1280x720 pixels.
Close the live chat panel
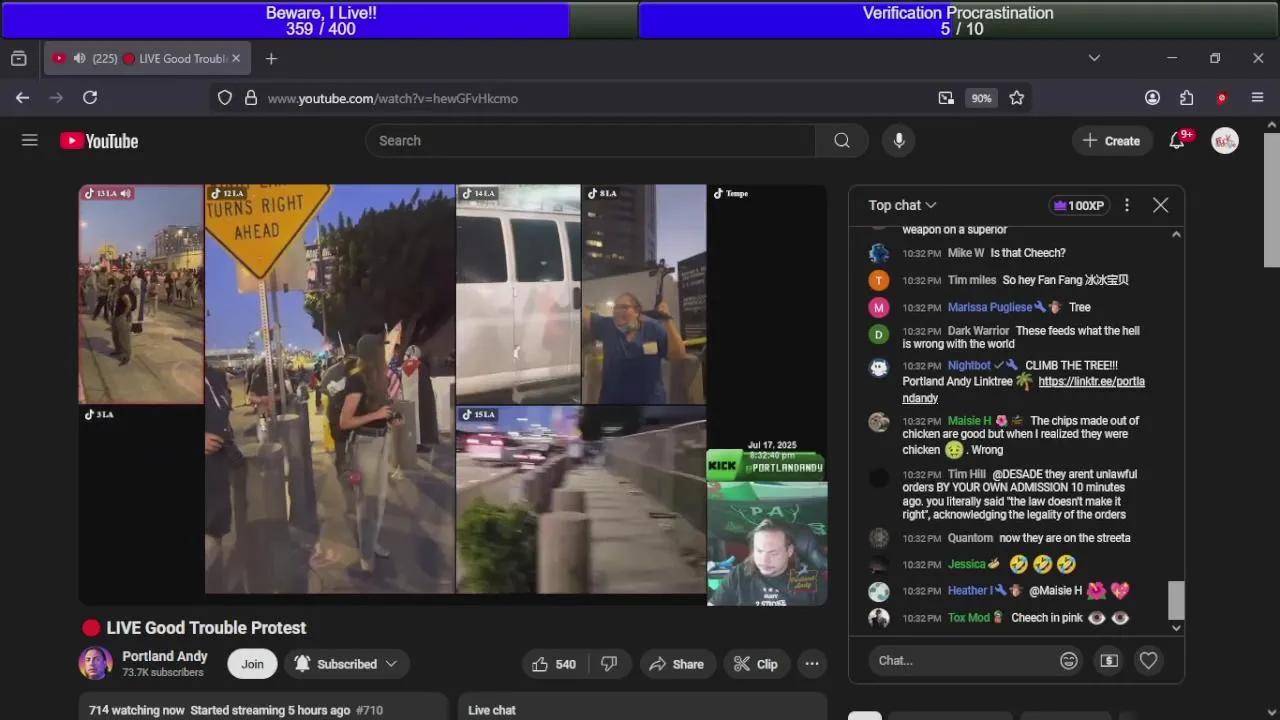tap(1160, 205)
